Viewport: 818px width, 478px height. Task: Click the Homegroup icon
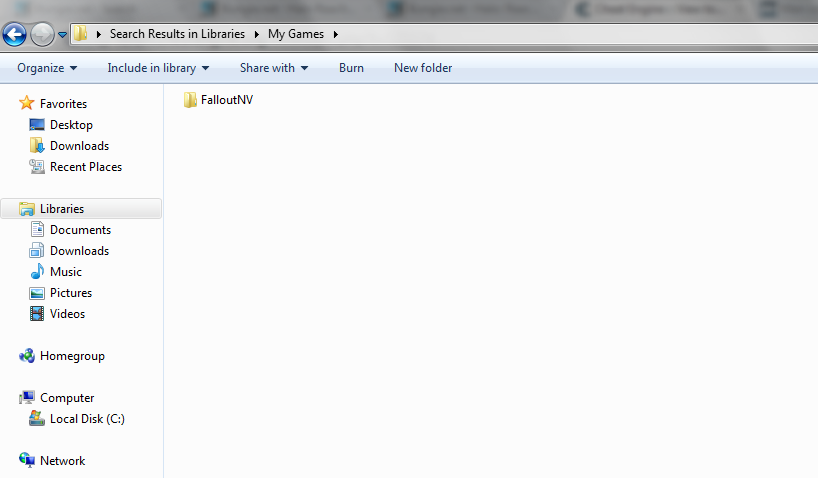pos(27,356)
